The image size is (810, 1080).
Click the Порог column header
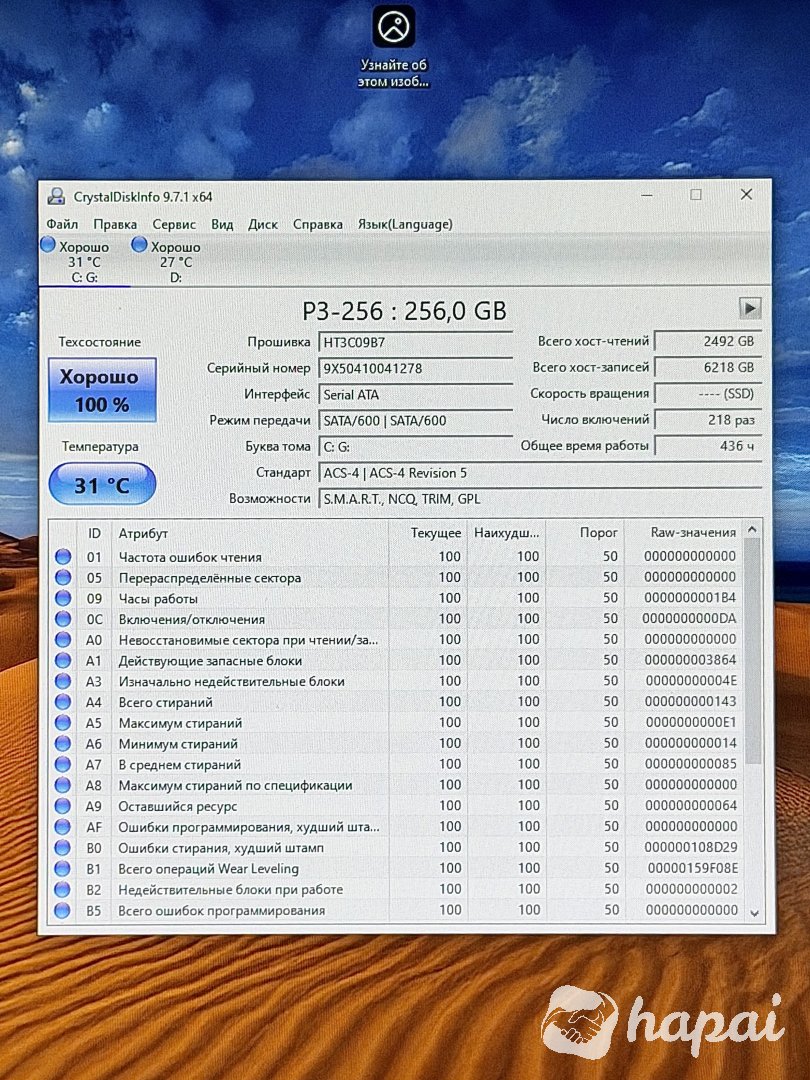coord(586,533)
